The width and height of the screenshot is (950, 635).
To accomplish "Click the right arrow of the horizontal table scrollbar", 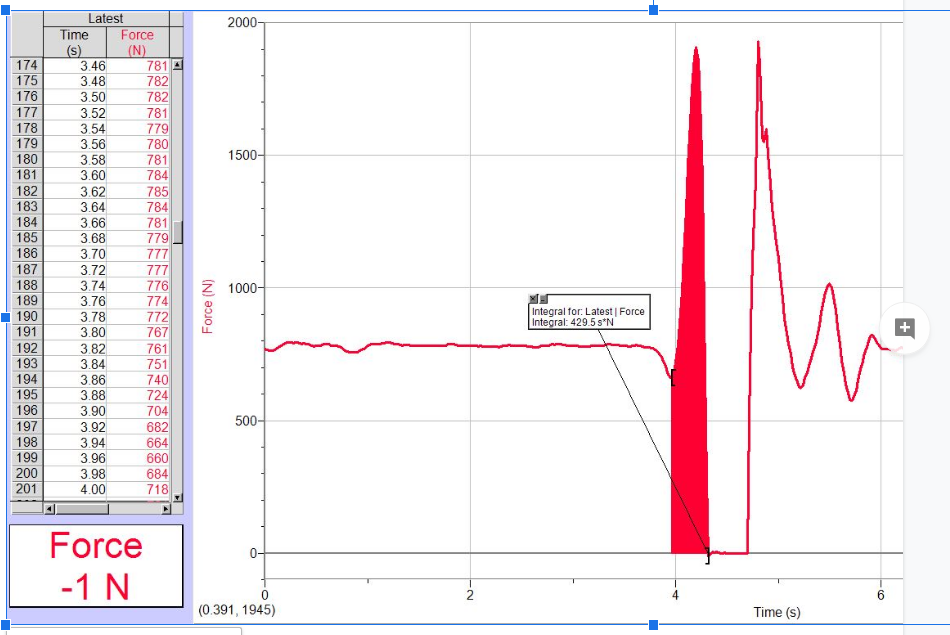I will [166, 509].
